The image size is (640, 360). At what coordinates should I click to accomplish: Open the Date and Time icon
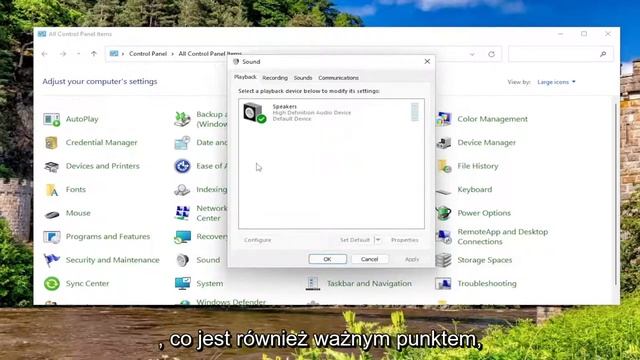click(182, 142)
